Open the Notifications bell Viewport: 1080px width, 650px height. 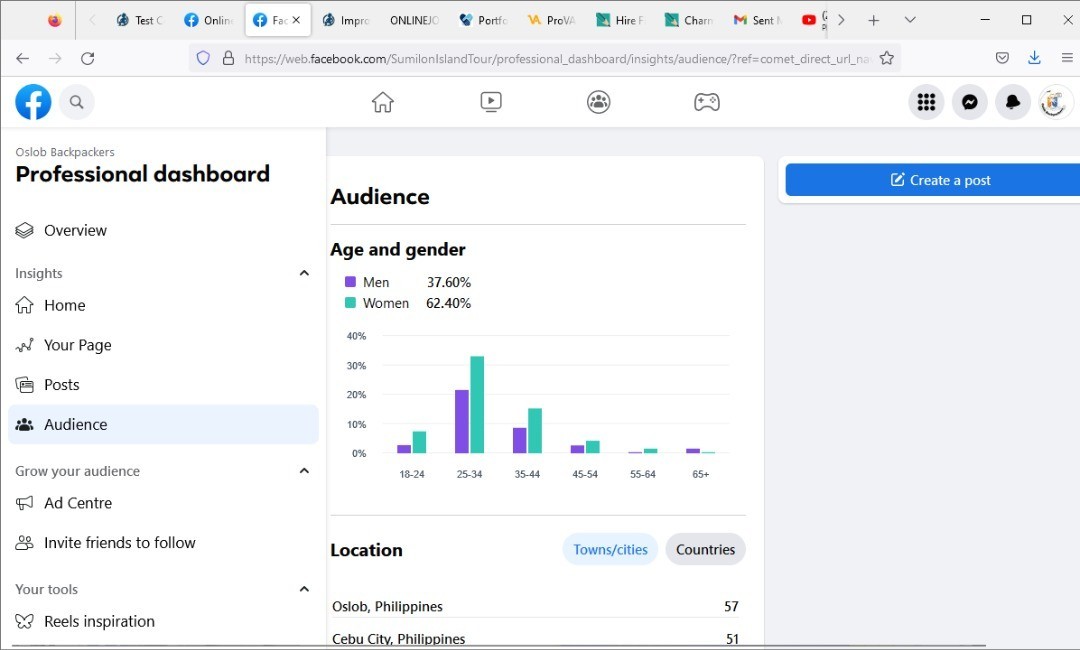[1013, 102]
